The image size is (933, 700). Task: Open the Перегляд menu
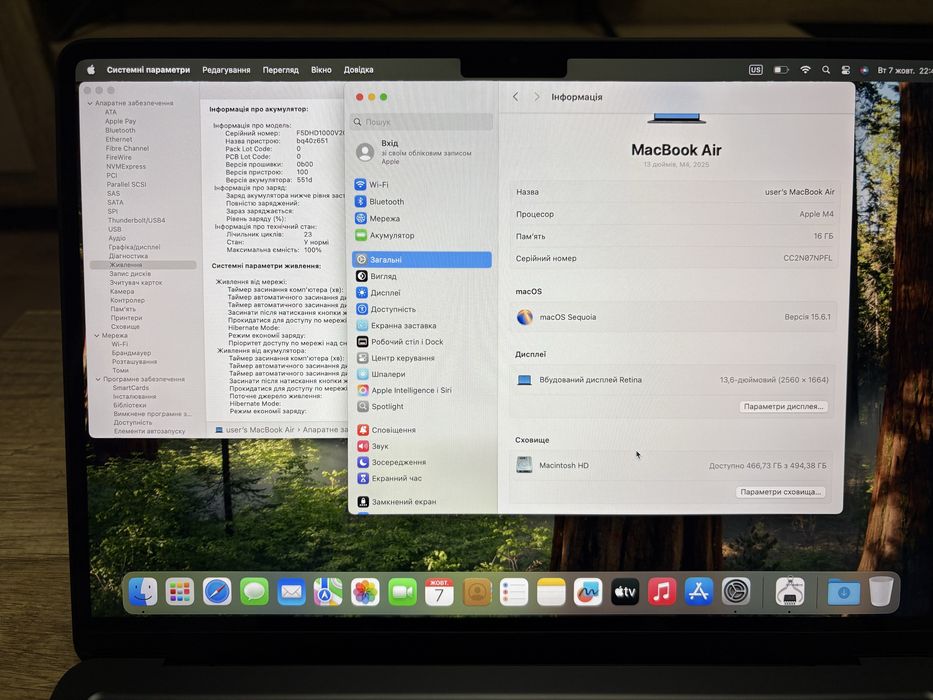click(281, 70)
